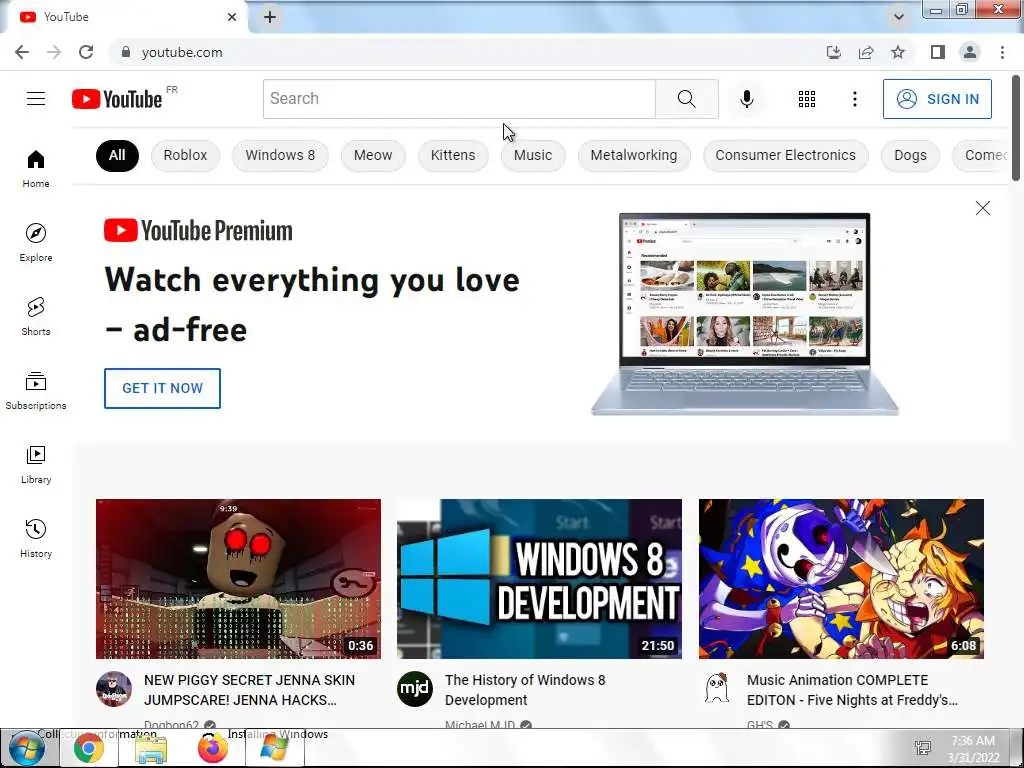Screen dimensions: 1024x768
Task: Open Shorts in sidebar
Action: (x=36, y=316)
